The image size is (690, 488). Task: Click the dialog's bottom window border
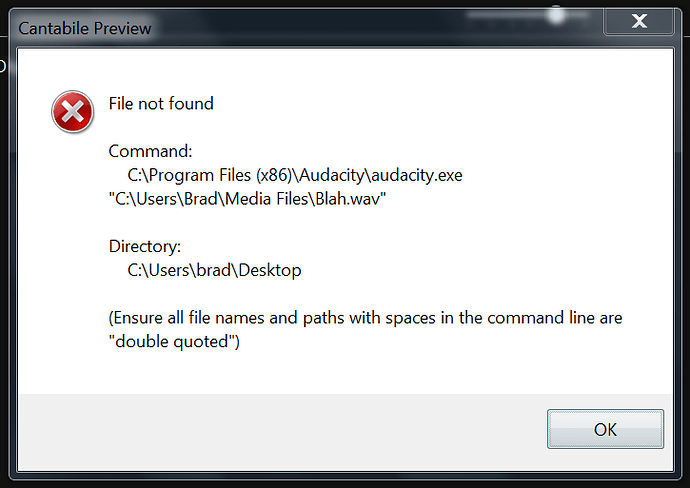pyautogui.click(x=345, y=475)
